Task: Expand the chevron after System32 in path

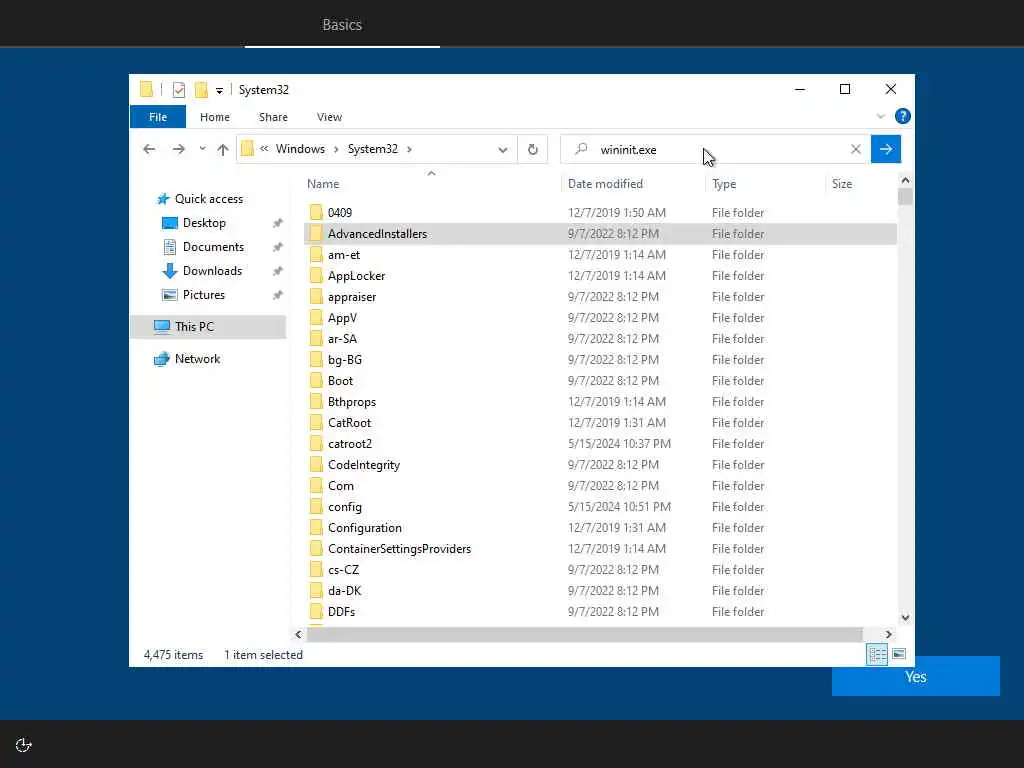Action: tap(409, 150)
